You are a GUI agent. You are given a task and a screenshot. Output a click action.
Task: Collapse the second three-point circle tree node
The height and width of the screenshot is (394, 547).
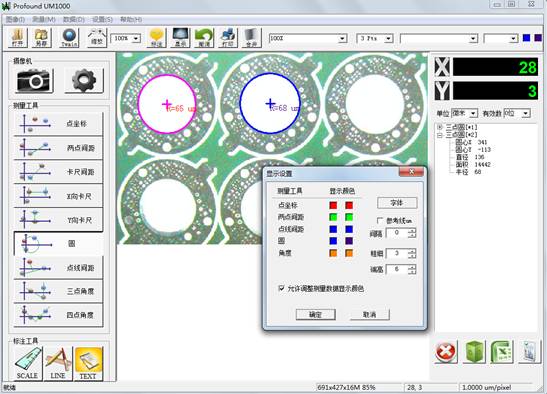tap(440, 135)
